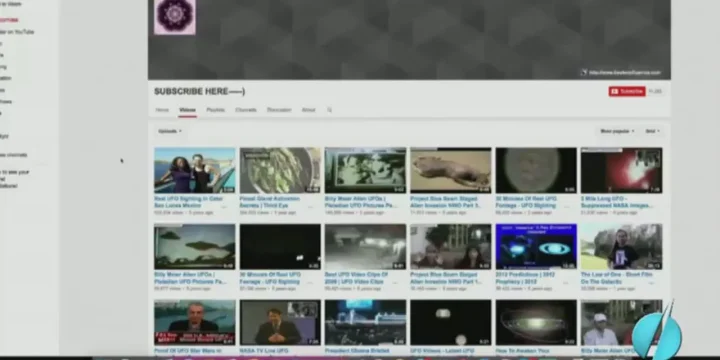Select the Videos tab

(x=187, y=110)
